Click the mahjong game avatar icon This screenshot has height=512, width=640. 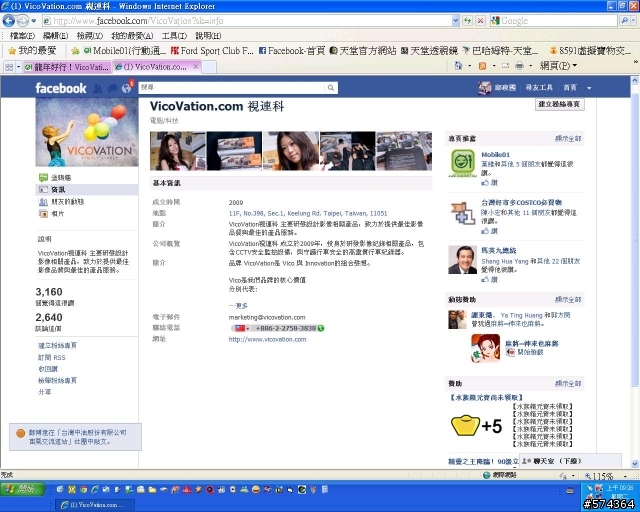pos(485,348)
